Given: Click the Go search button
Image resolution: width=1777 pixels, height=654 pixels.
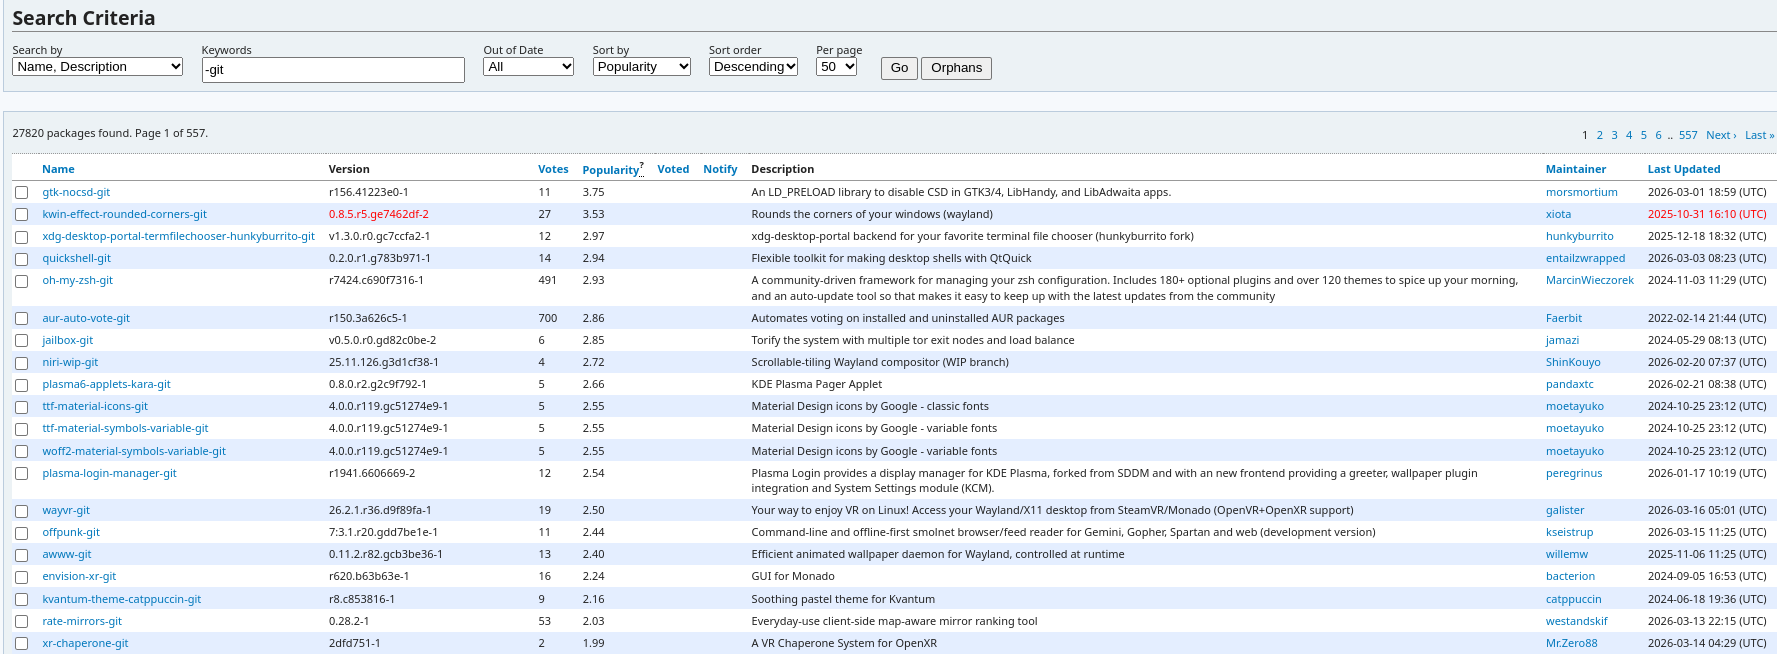Looking at the screenshot, I should point(899,68).
